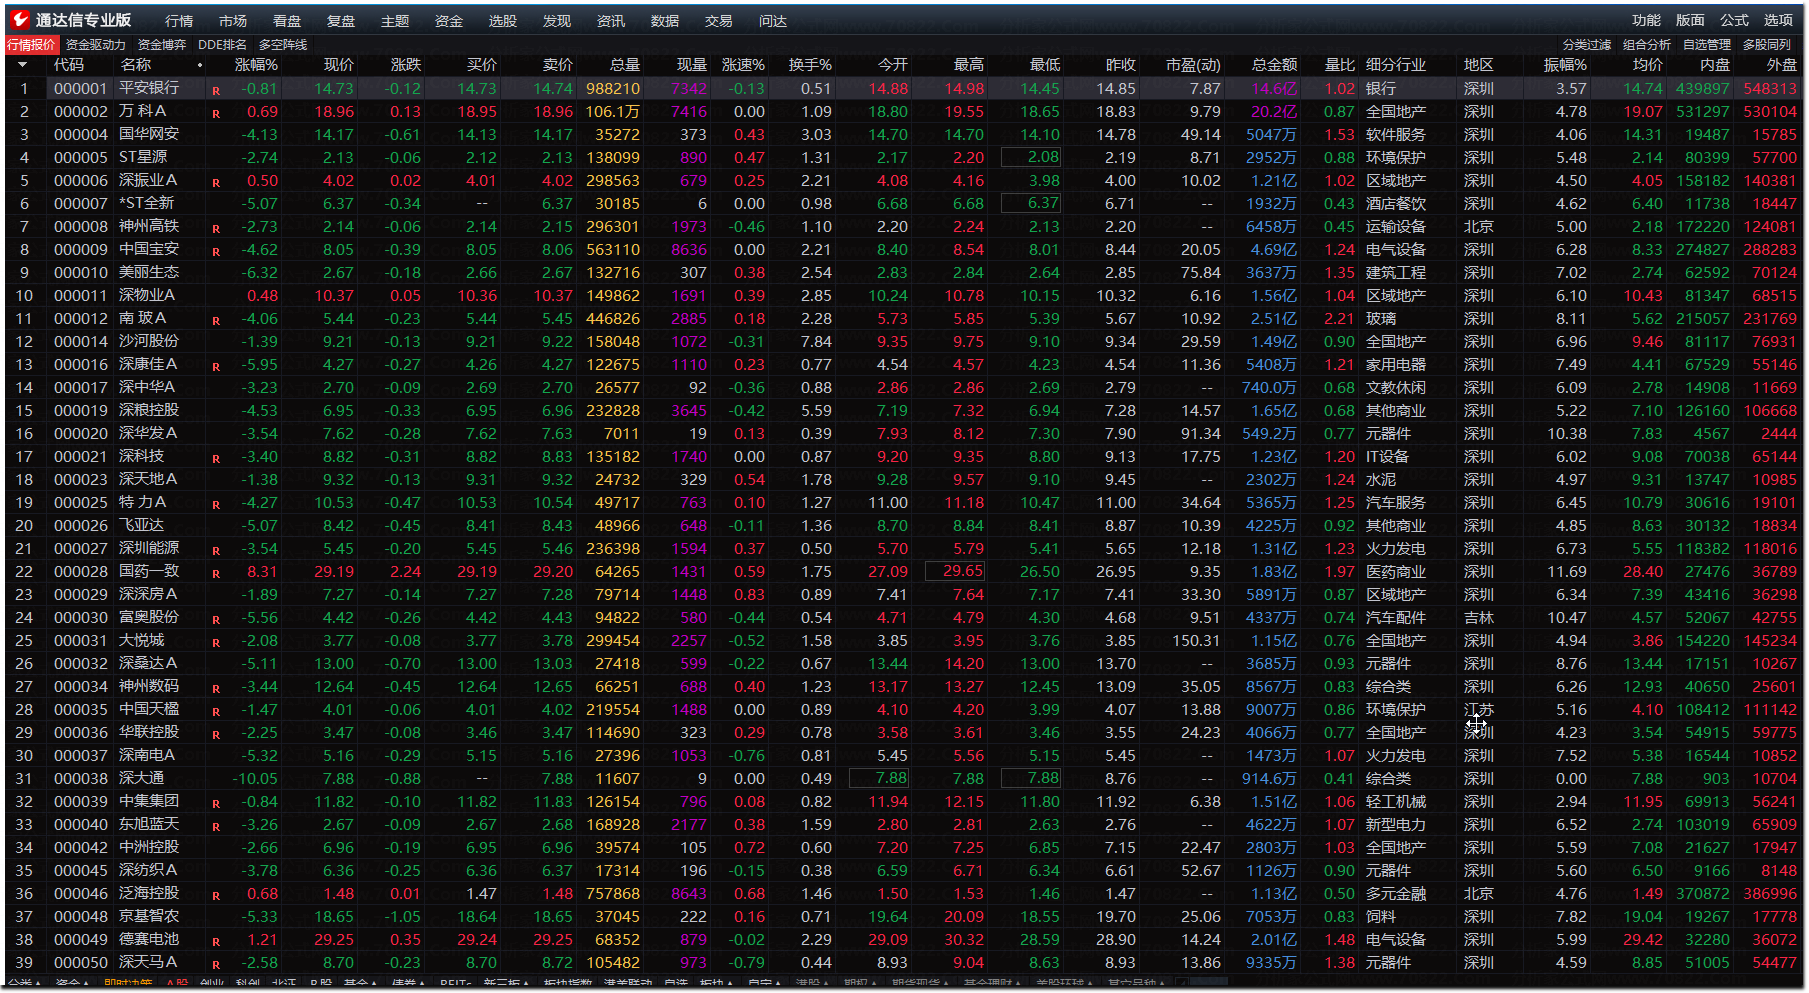
Task: Click the 自选管理 button
Action: [1707, 45]
